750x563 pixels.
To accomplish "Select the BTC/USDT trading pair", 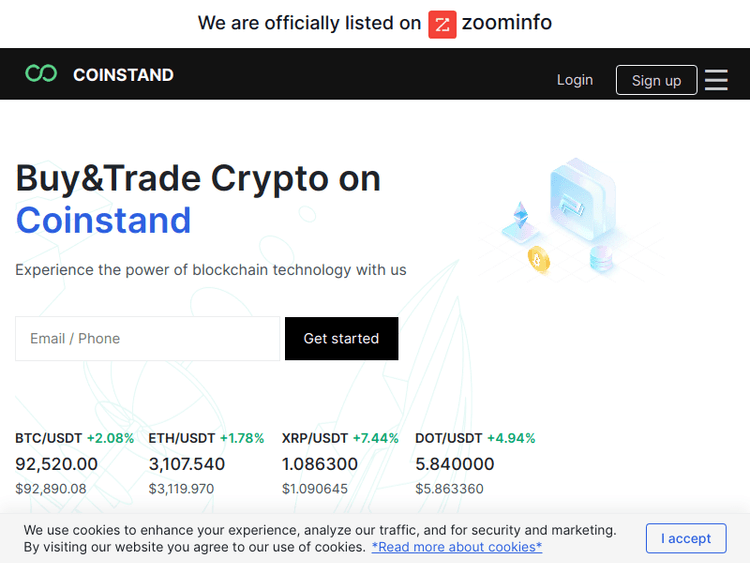I will (x=48, y=438).
